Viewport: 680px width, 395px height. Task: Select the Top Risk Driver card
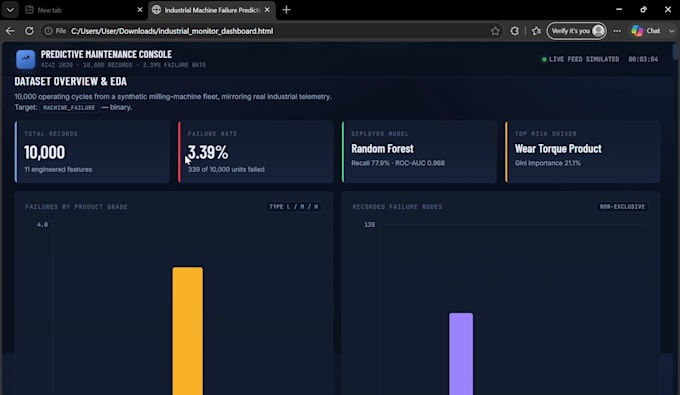click(x=582, y=152)
